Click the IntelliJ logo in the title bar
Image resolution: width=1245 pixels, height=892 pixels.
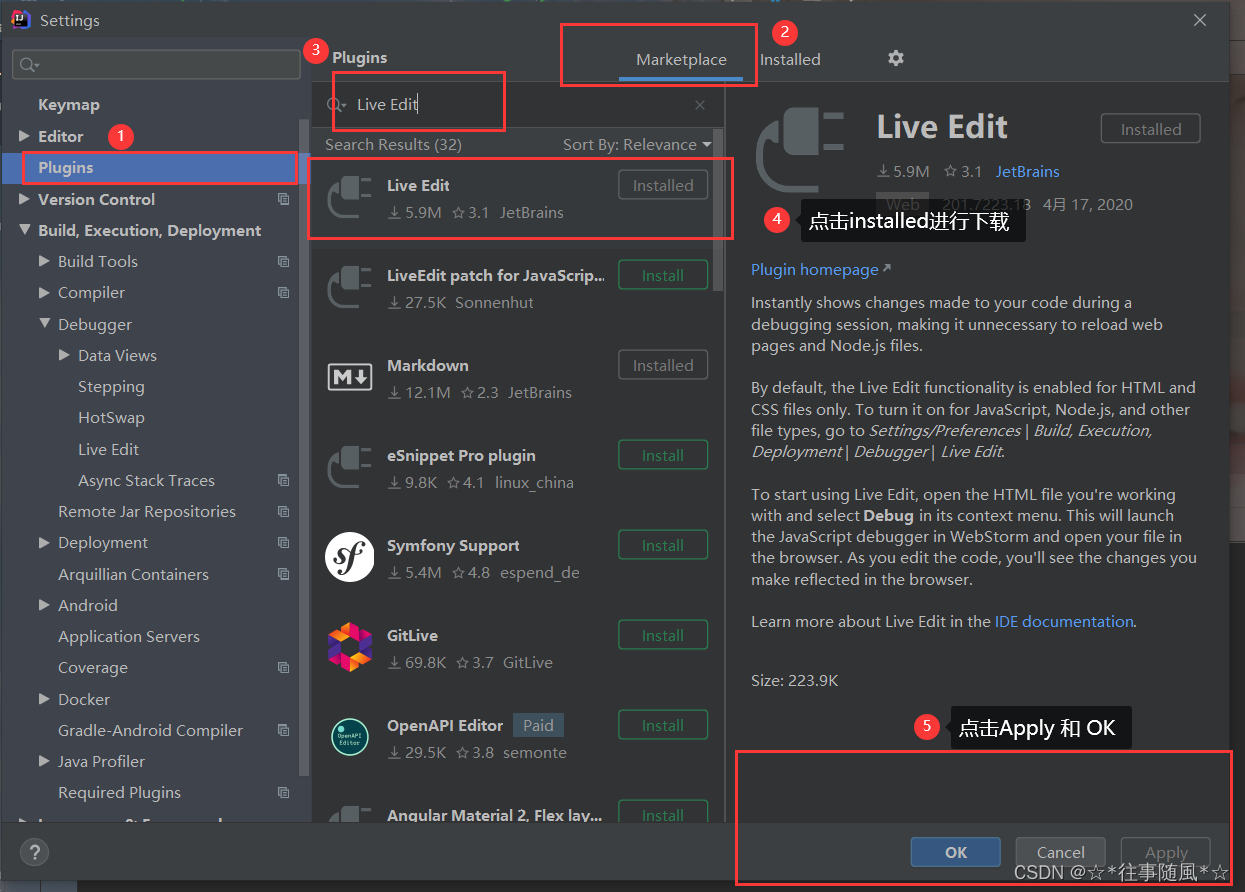(x=20, y=19)
